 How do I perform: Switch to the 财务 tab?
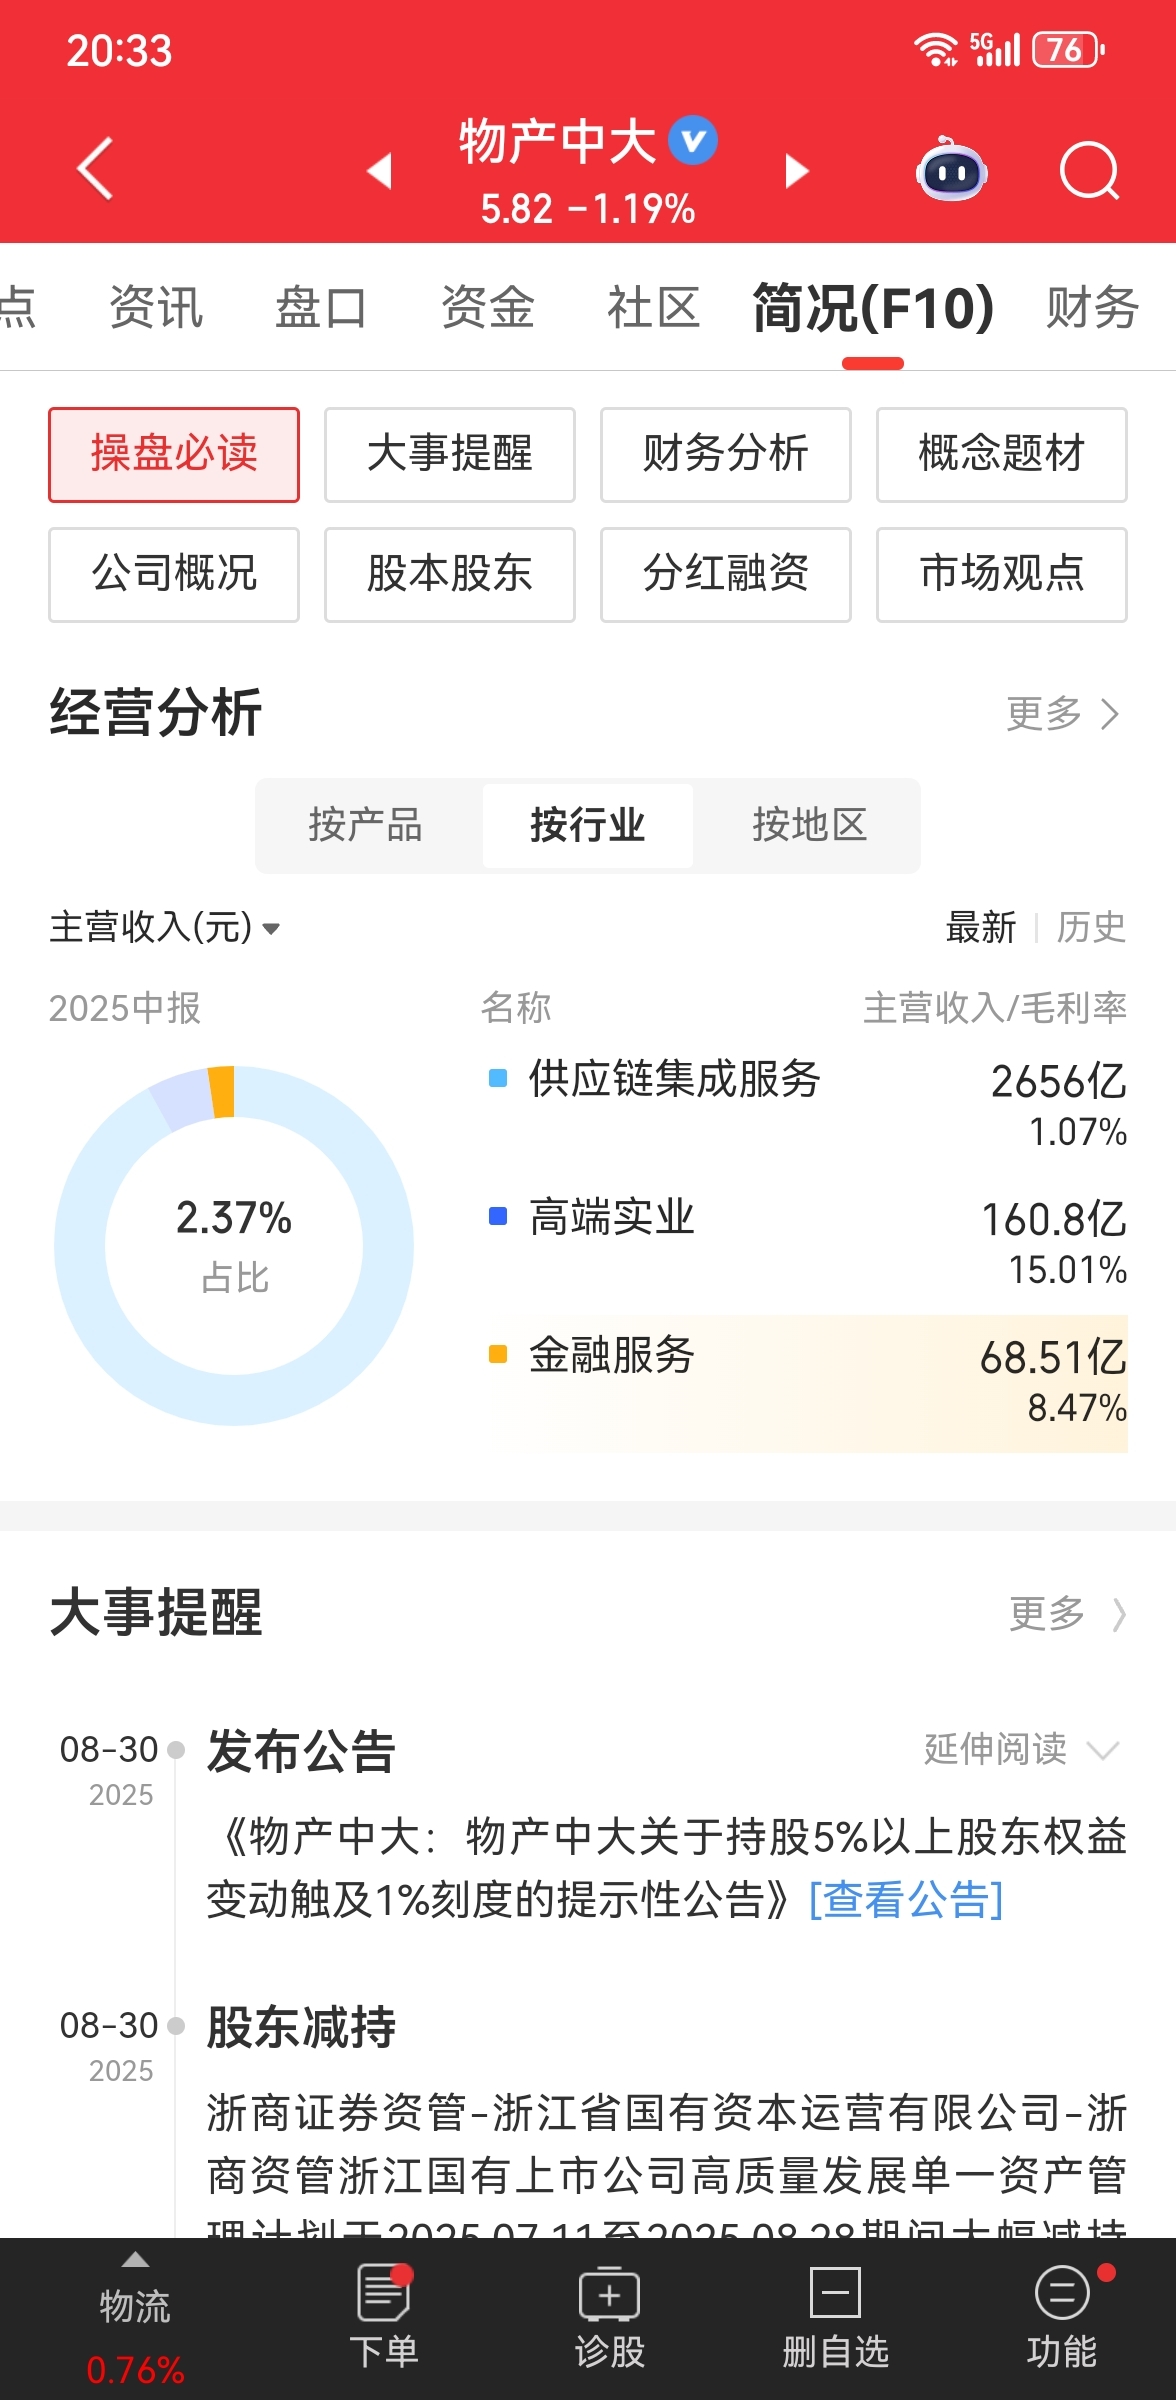pos(1092,307)
